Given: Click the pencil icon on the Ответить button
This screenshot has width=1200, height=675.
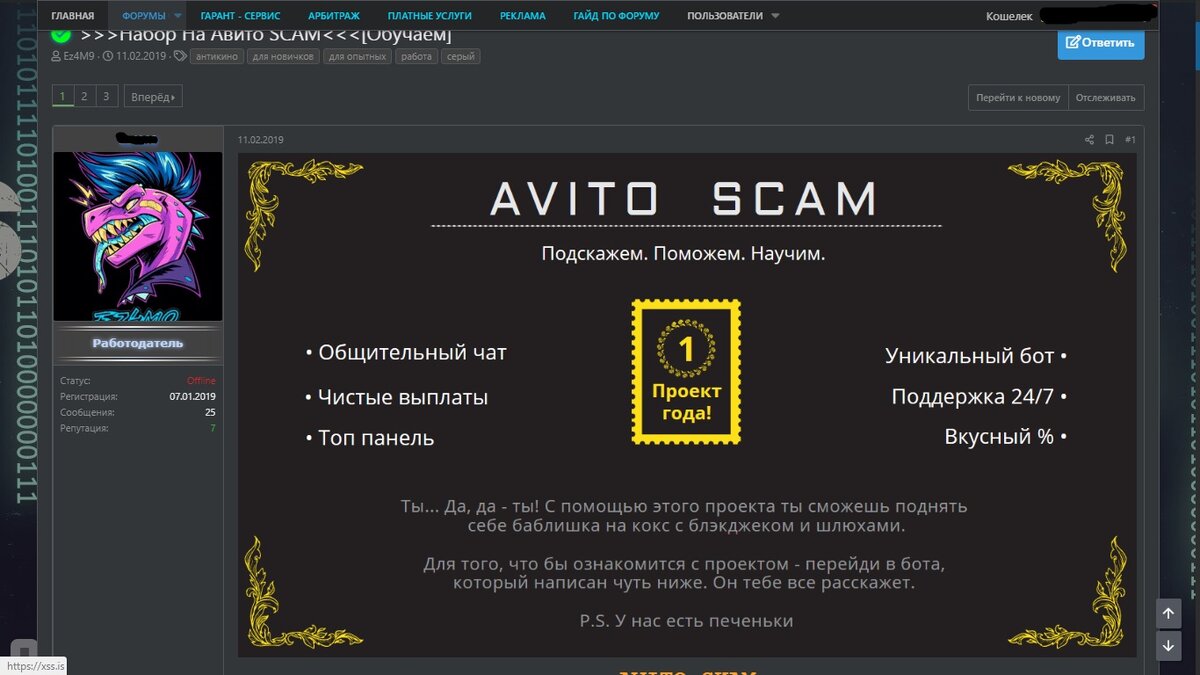Looking at the screenshot, I should (x=1073, y=43).
